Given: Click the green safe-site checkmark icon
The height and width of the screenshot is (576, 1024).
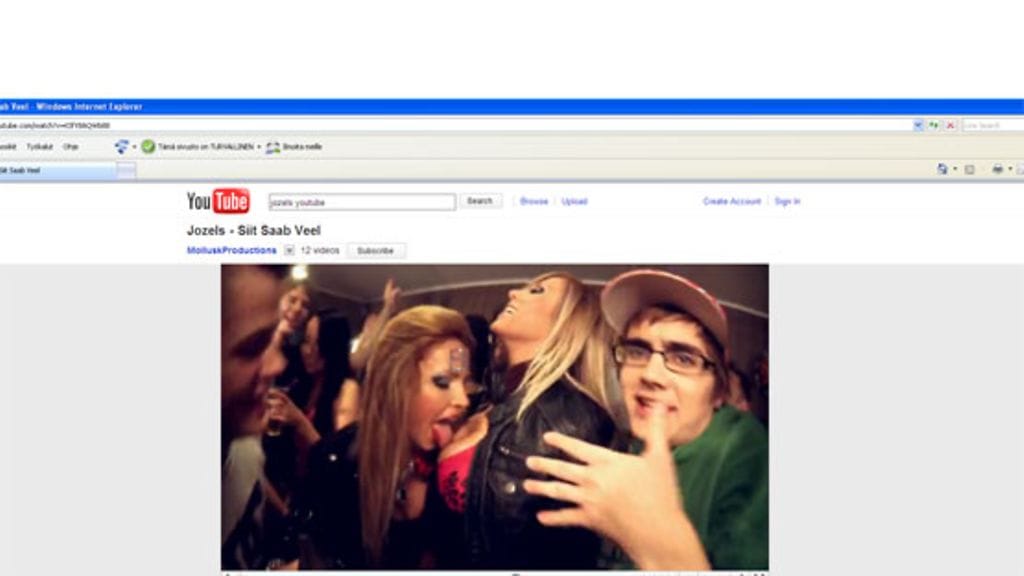Looking at the screenshot, I should (x=148, y=147).
